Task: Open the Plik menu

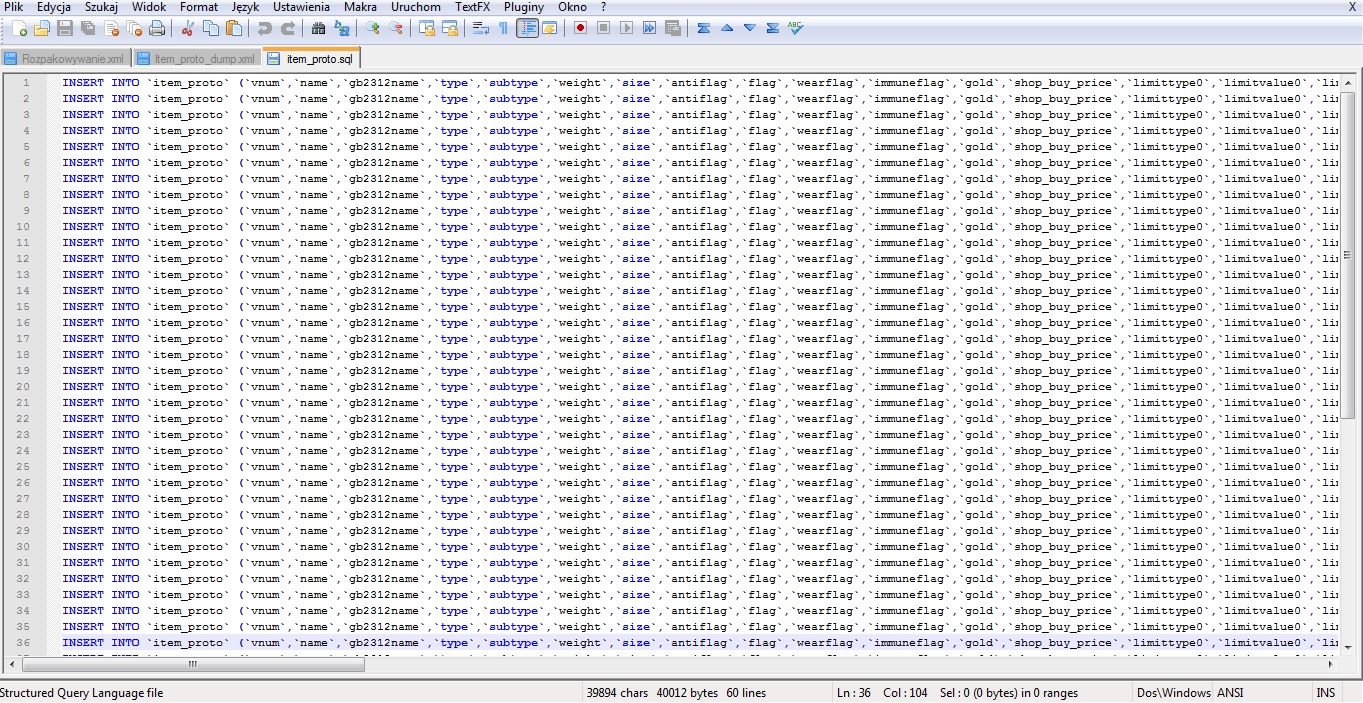Action: tap(13, 7)
